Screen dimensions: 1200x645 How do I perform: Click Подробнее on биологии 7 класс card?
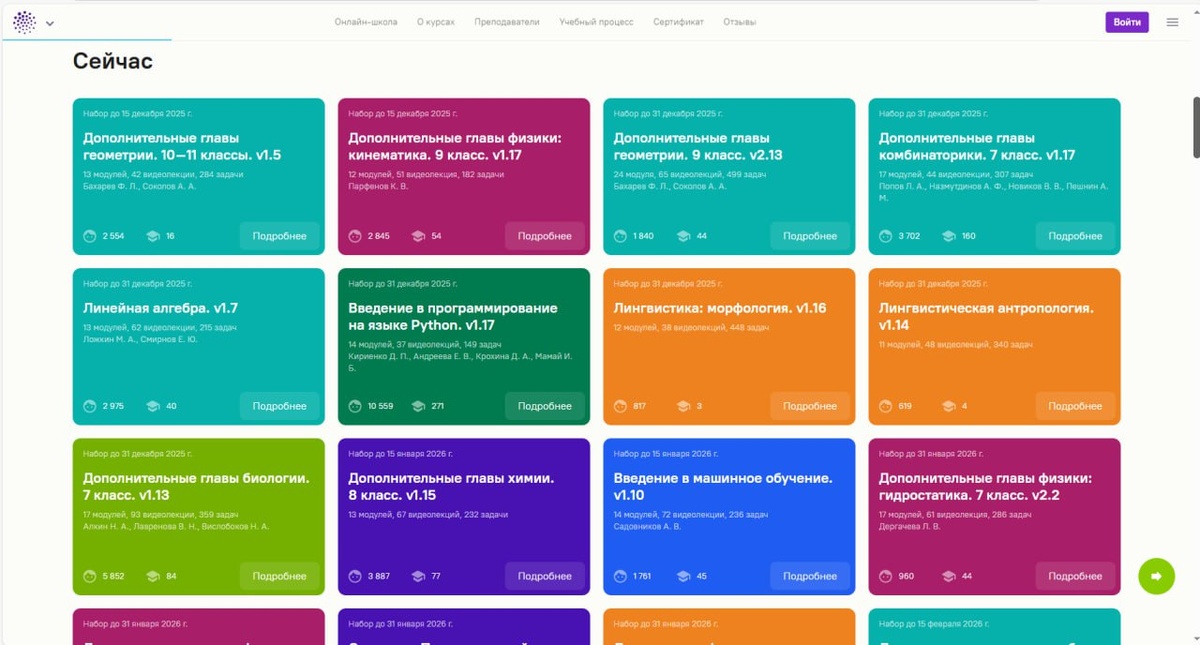(280, 576)
